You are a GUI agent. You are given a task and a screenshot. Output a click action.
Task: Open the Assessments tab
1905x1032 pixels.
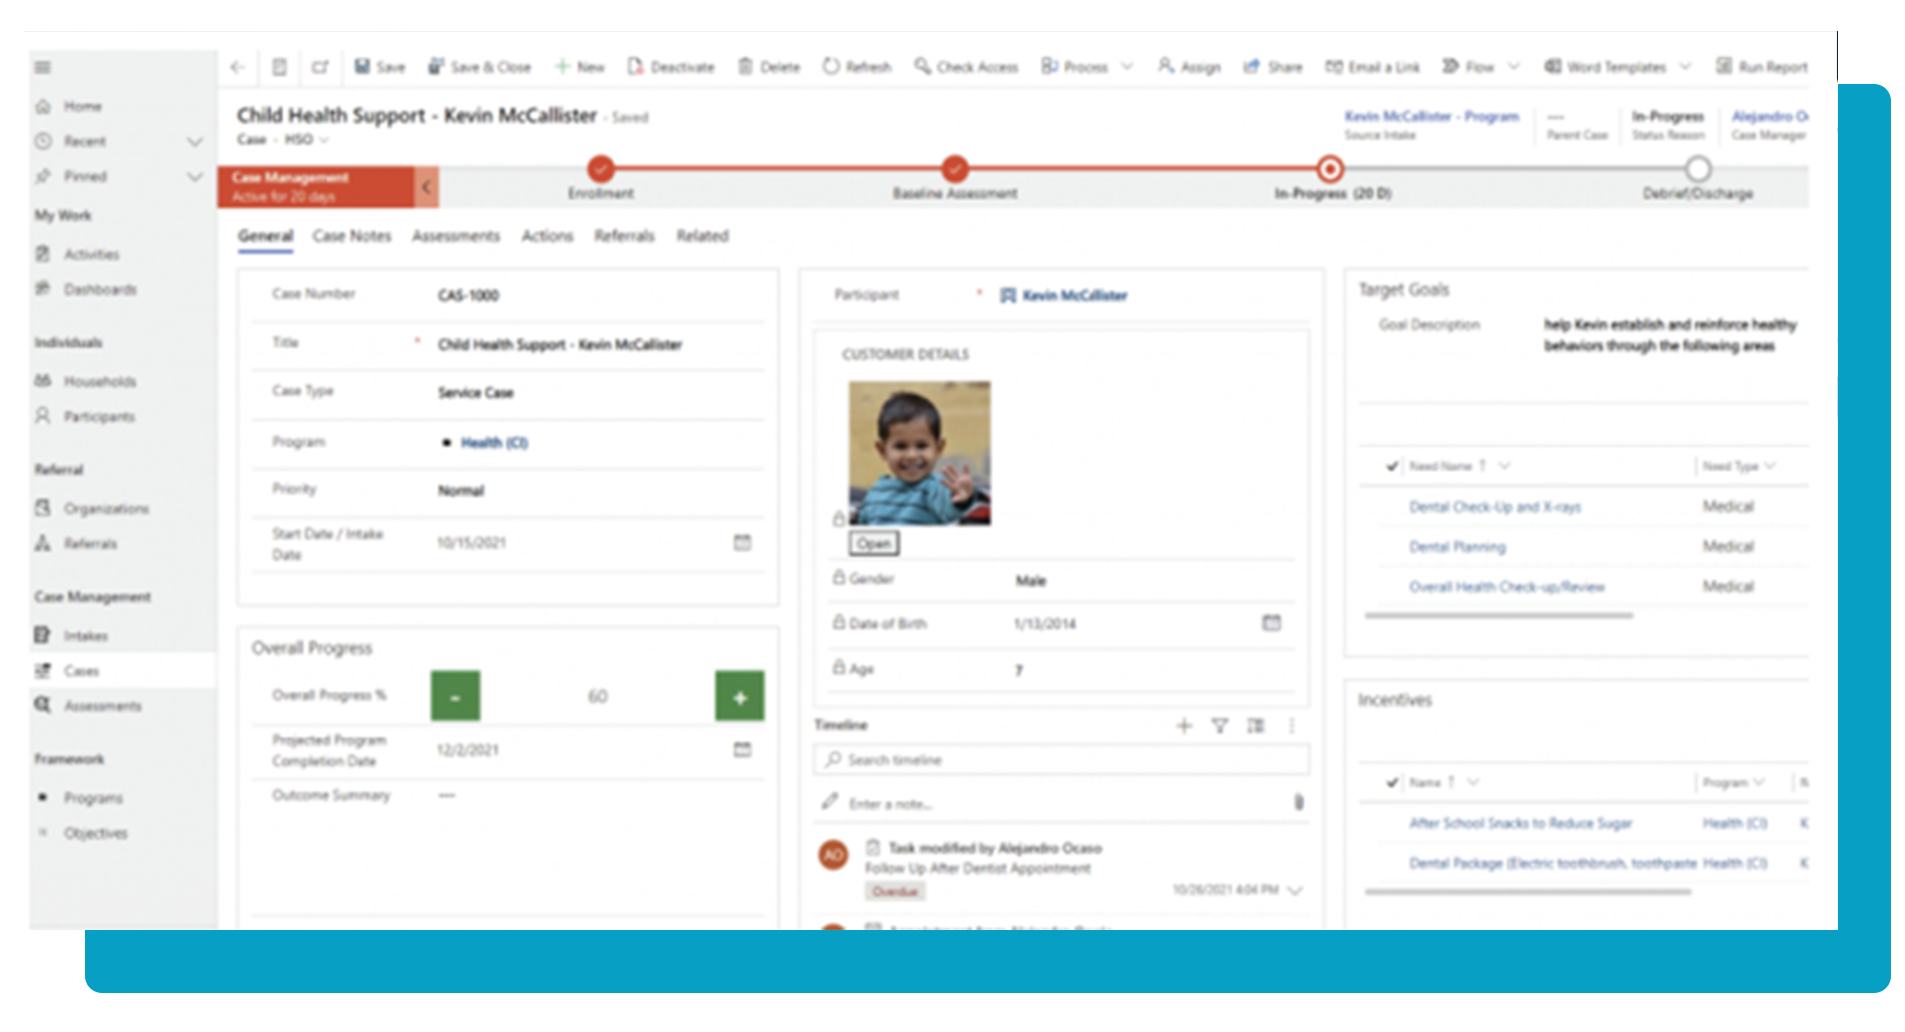click(455, 236)
